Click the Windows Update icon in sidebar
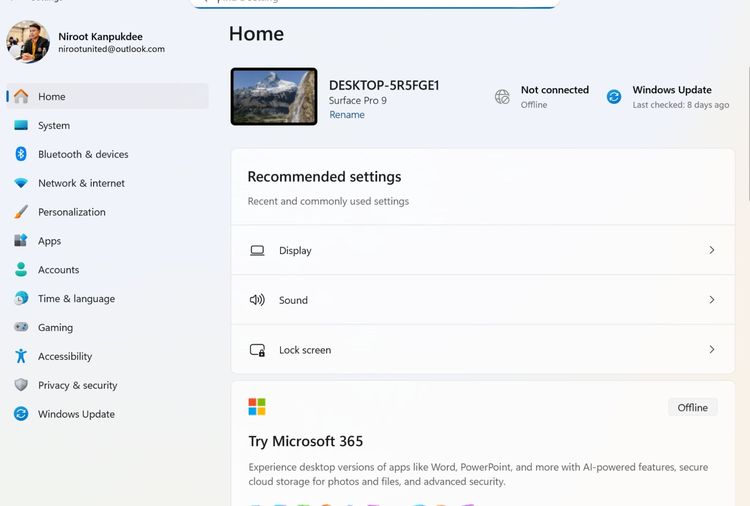750x506 pixels. [21, 414]
